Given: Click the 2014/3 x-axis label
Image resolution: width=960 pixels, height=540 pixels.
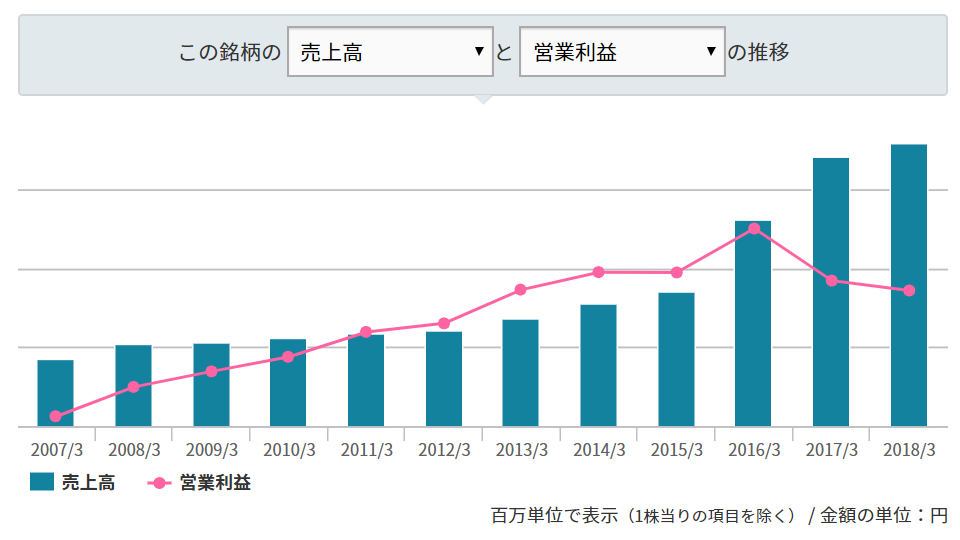Looking at the screenshot, I should [x=599, y=450].
